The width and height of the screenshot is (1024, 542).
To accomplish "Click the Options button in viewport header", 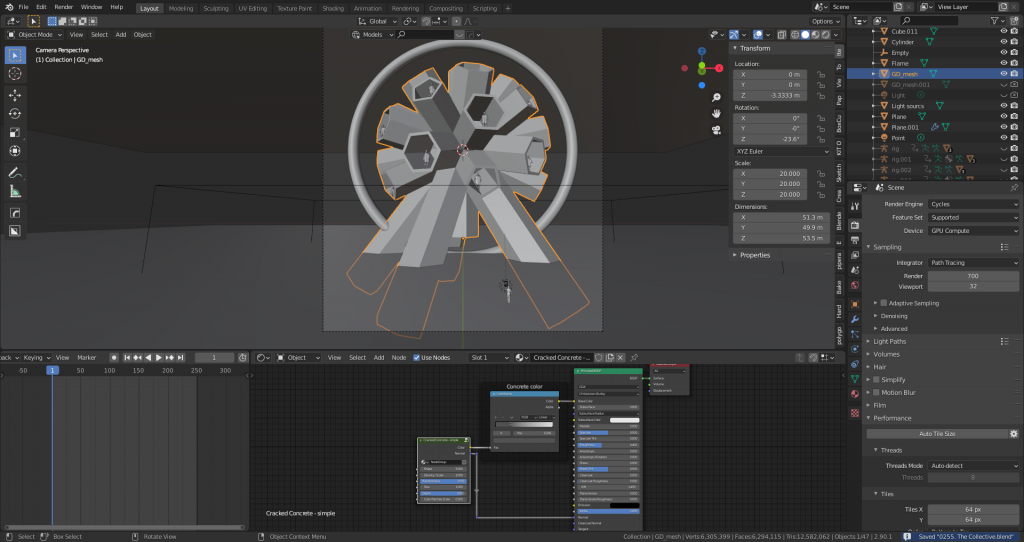I will click(x=825, y=21).
